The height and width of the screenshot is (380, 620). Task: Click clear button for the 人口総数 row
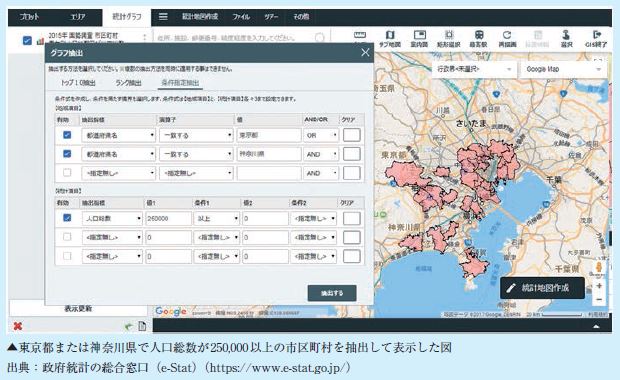pyautogui.click(x=352, y=218)
